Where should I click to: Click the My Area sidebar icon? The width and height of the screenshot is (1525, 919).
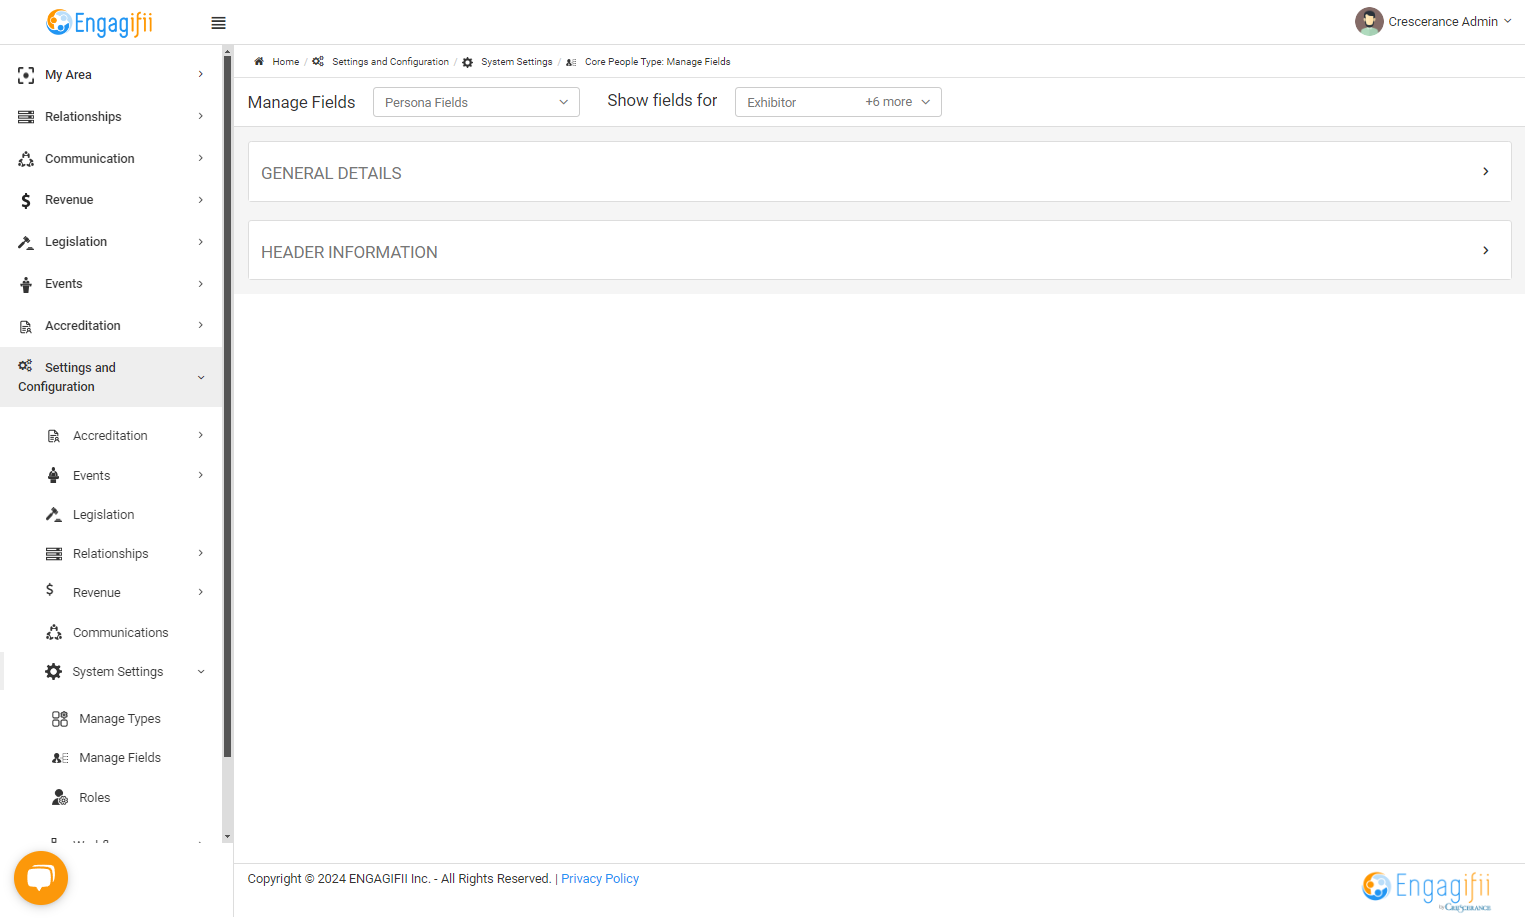click(26, 75)
